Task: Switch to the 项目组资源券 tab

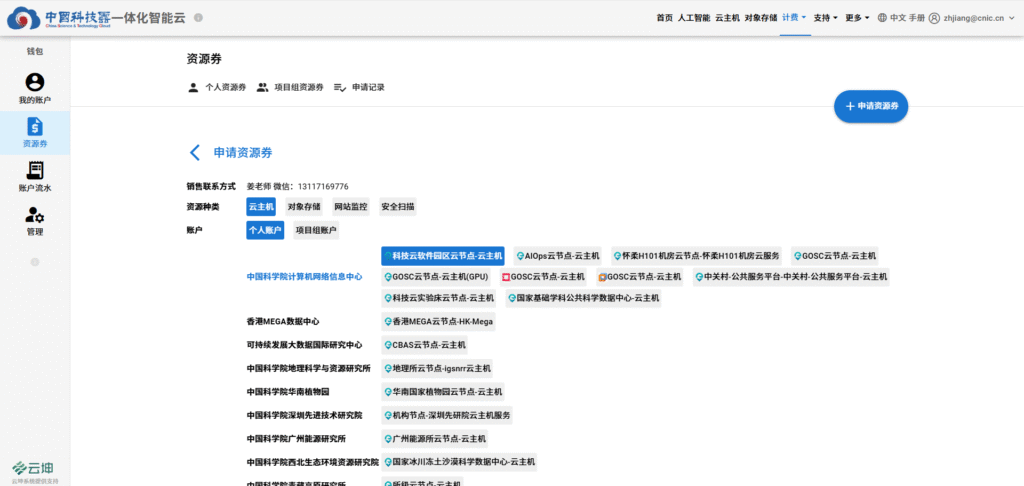Action: 290,87
